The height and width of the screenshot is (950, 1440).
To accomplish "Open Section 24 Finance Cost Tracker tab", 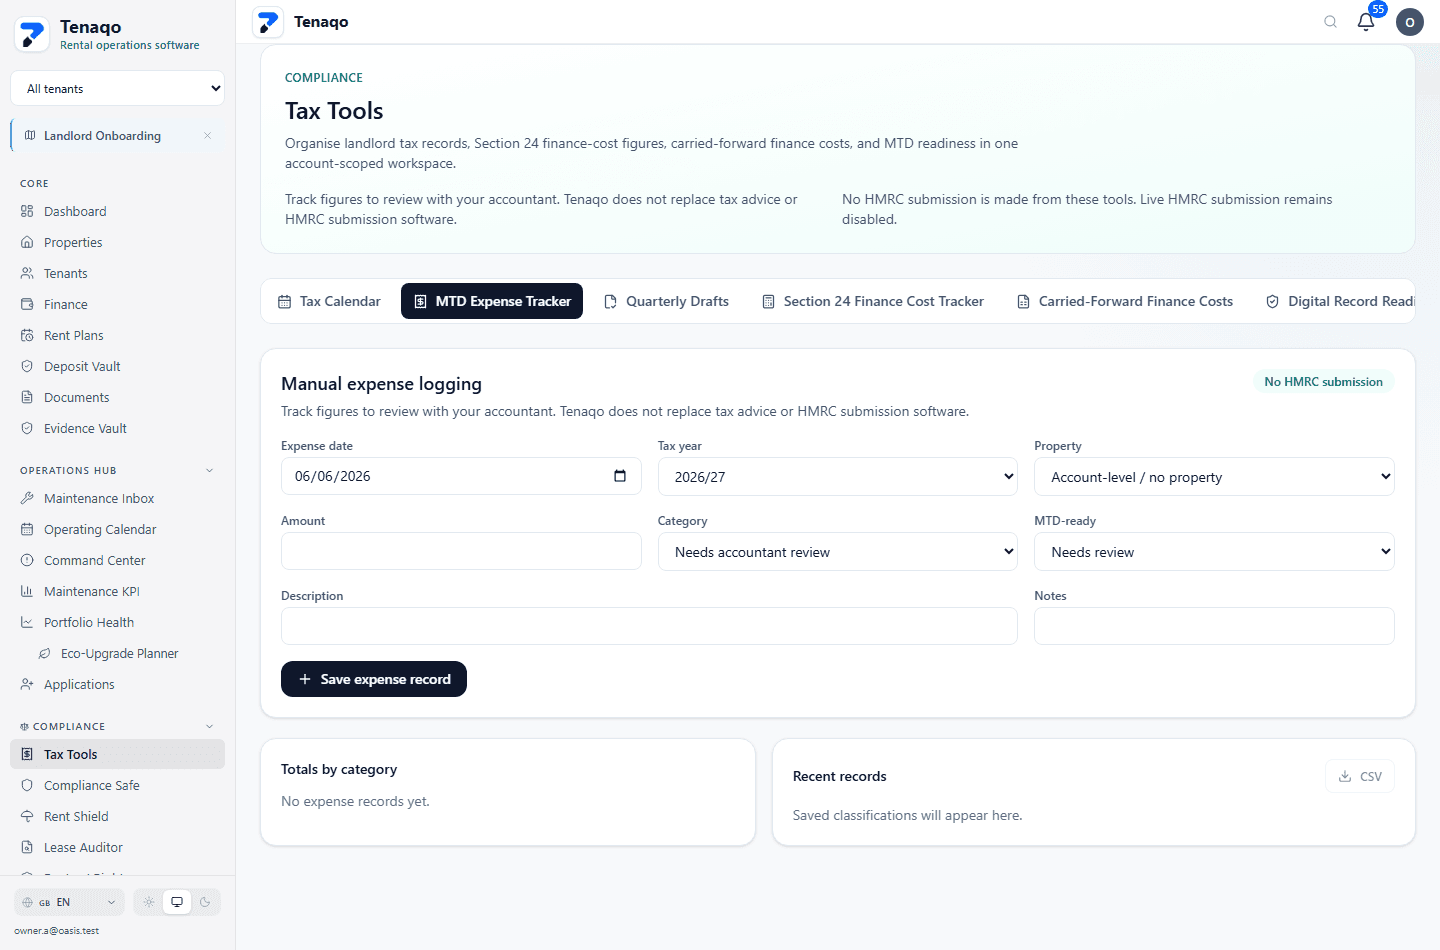I will [873, 301].
